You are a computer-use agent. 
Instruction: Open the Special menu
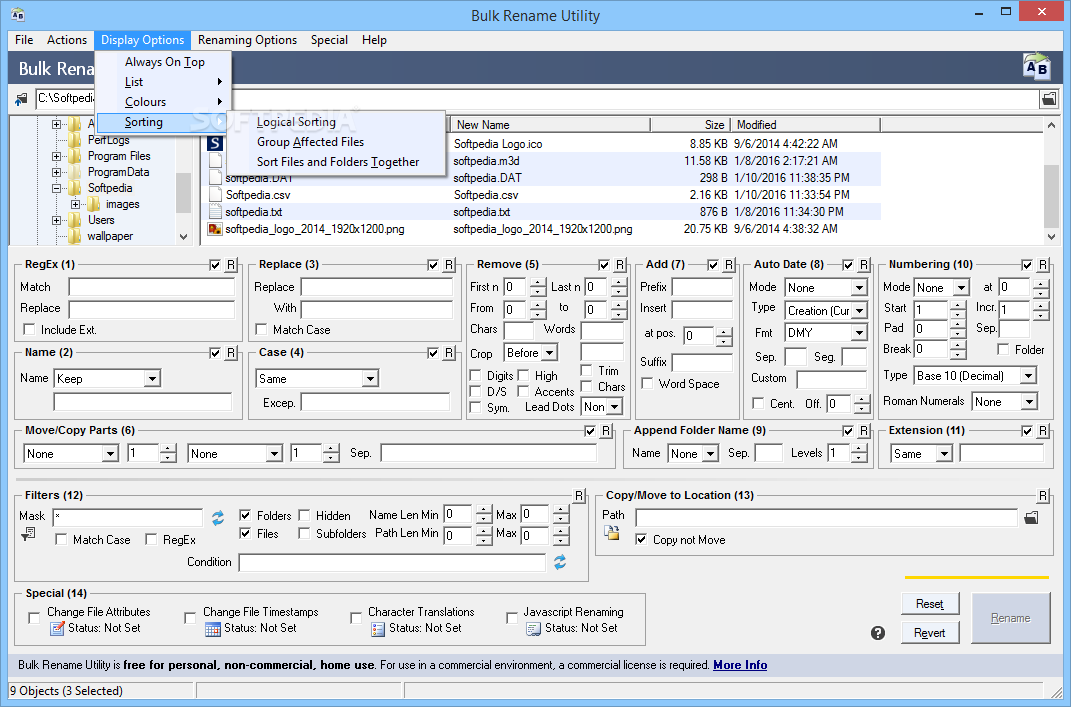pos(329,40)
